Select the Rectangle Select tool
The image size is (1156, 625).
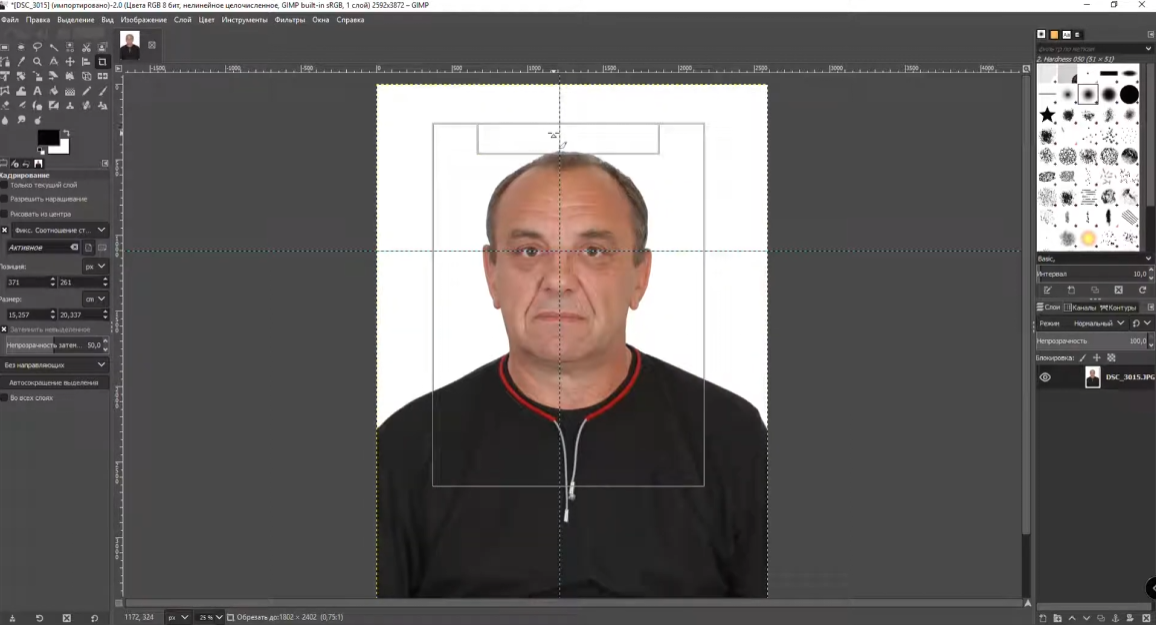pyautogui.click(x=4, y=47)
